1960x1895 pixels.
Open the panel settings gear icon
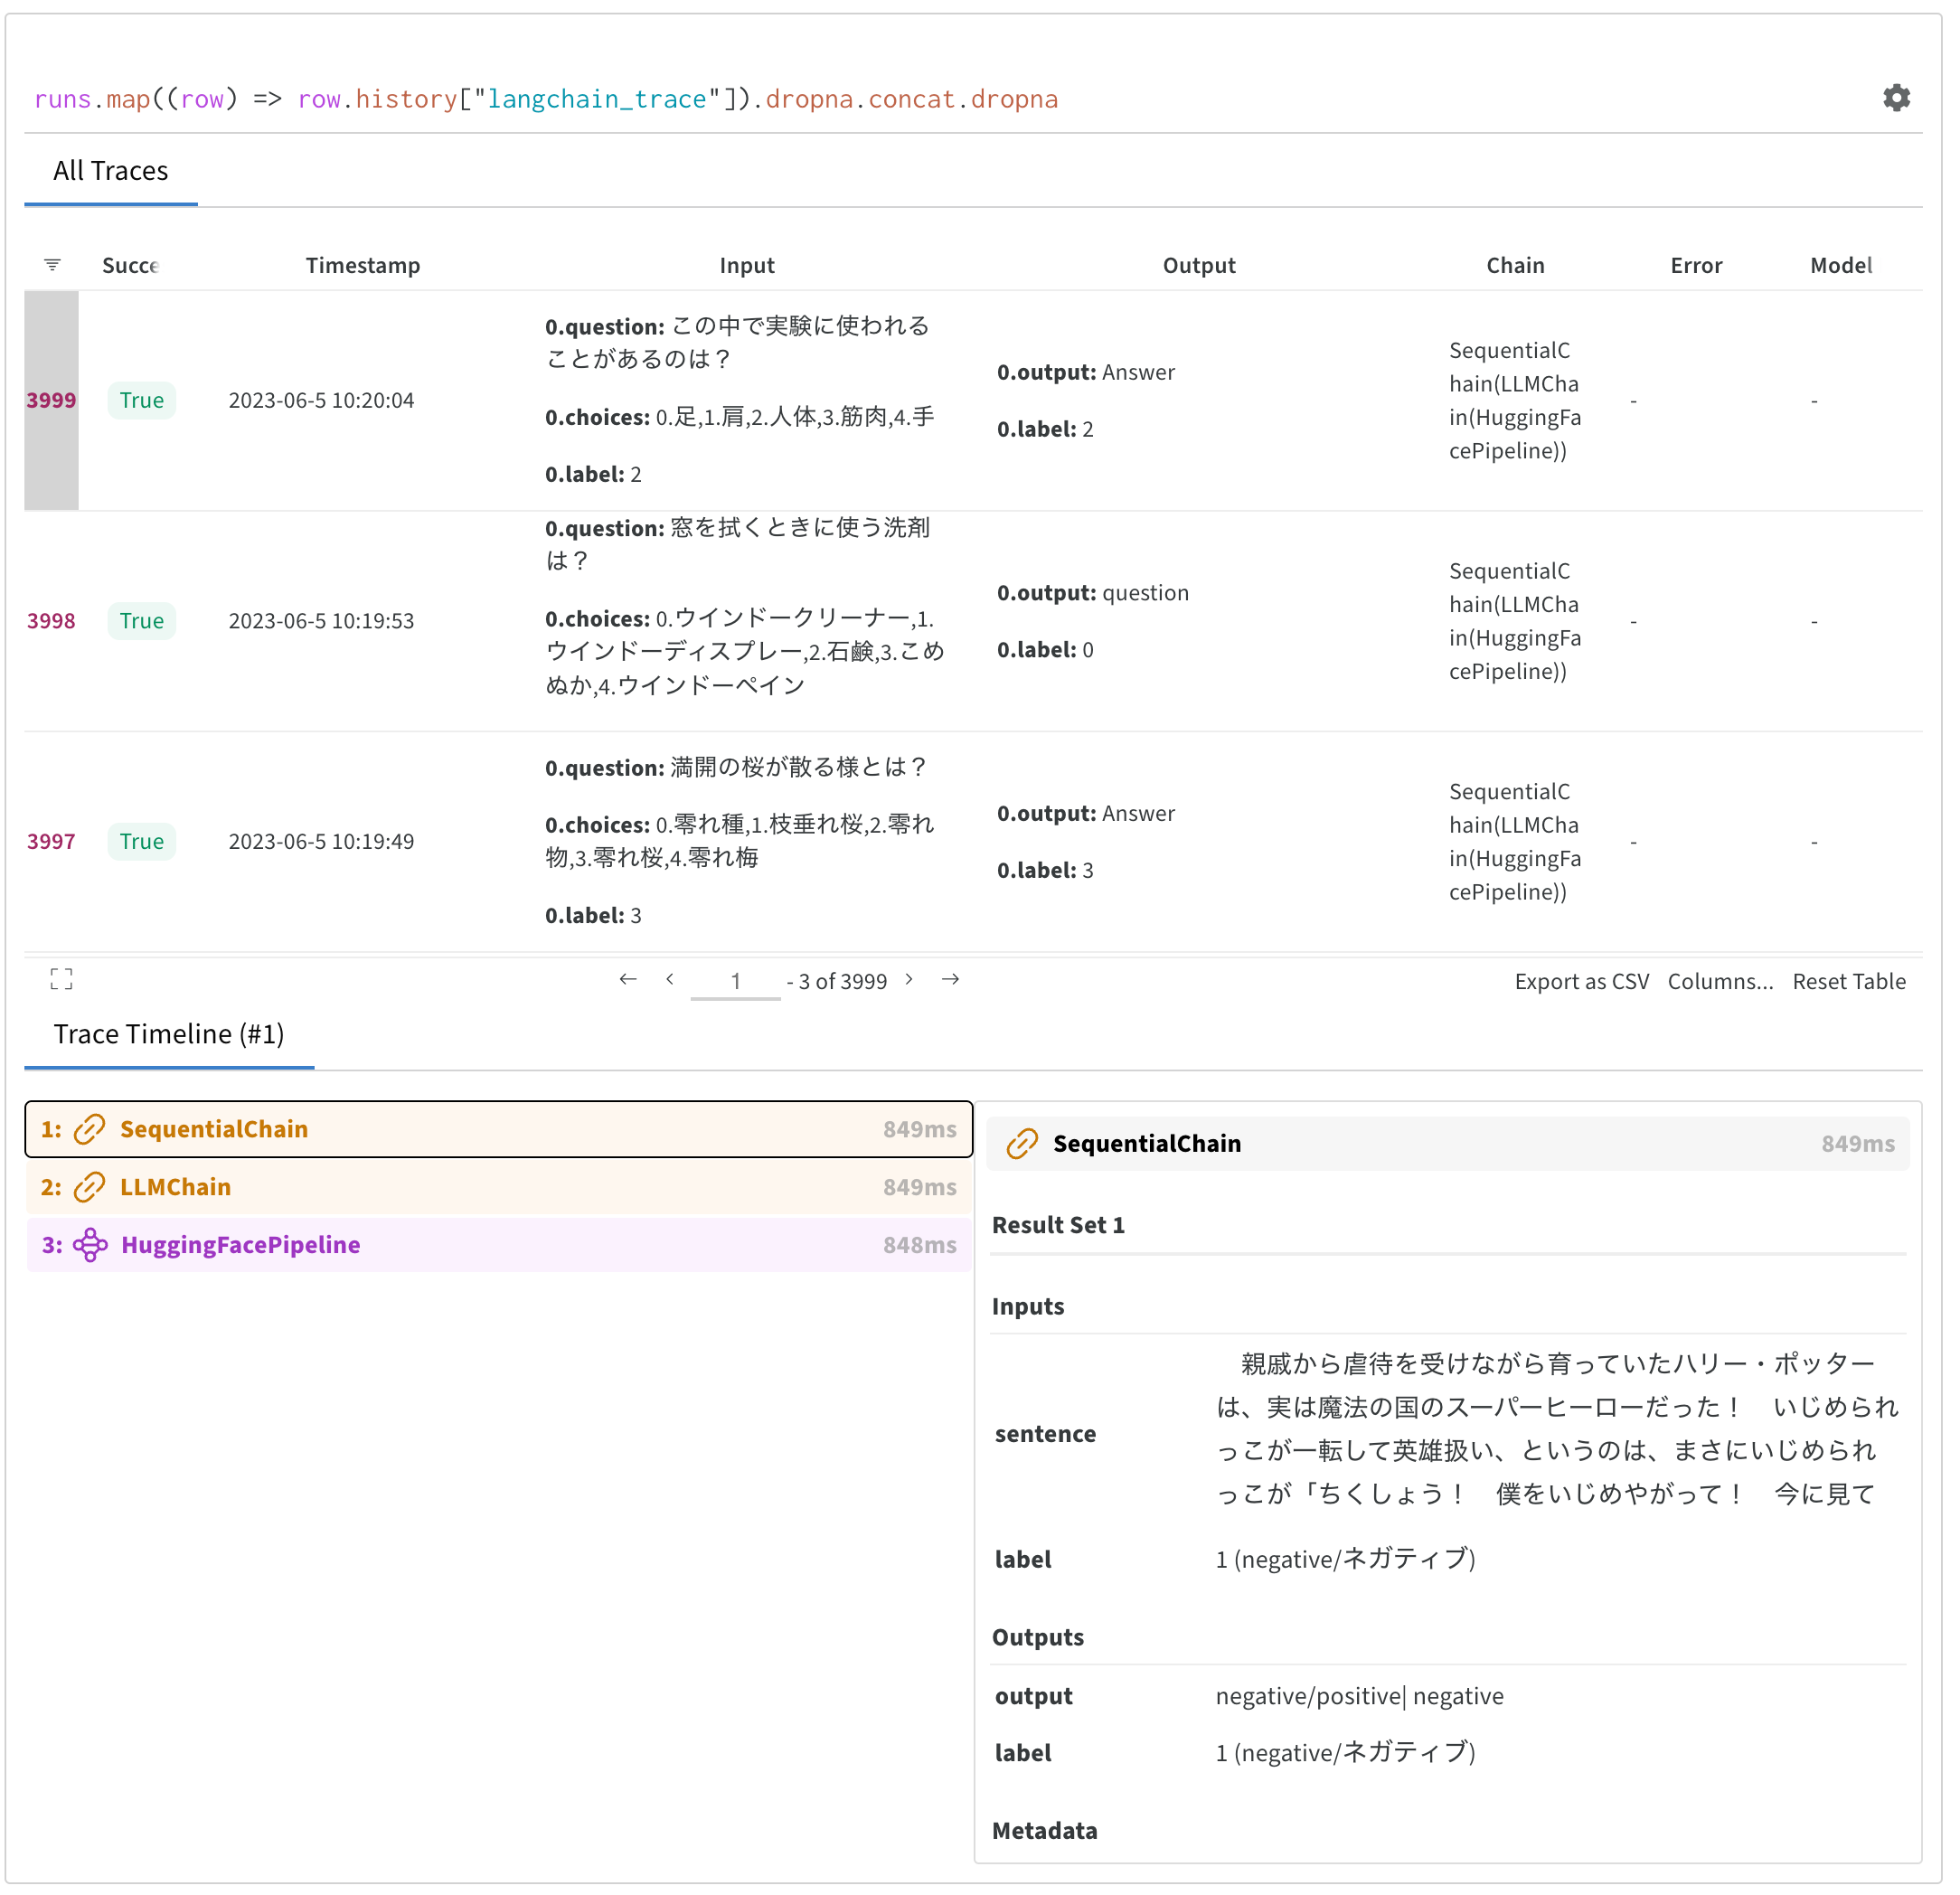pyautogui.click(x=1896, y=98)
